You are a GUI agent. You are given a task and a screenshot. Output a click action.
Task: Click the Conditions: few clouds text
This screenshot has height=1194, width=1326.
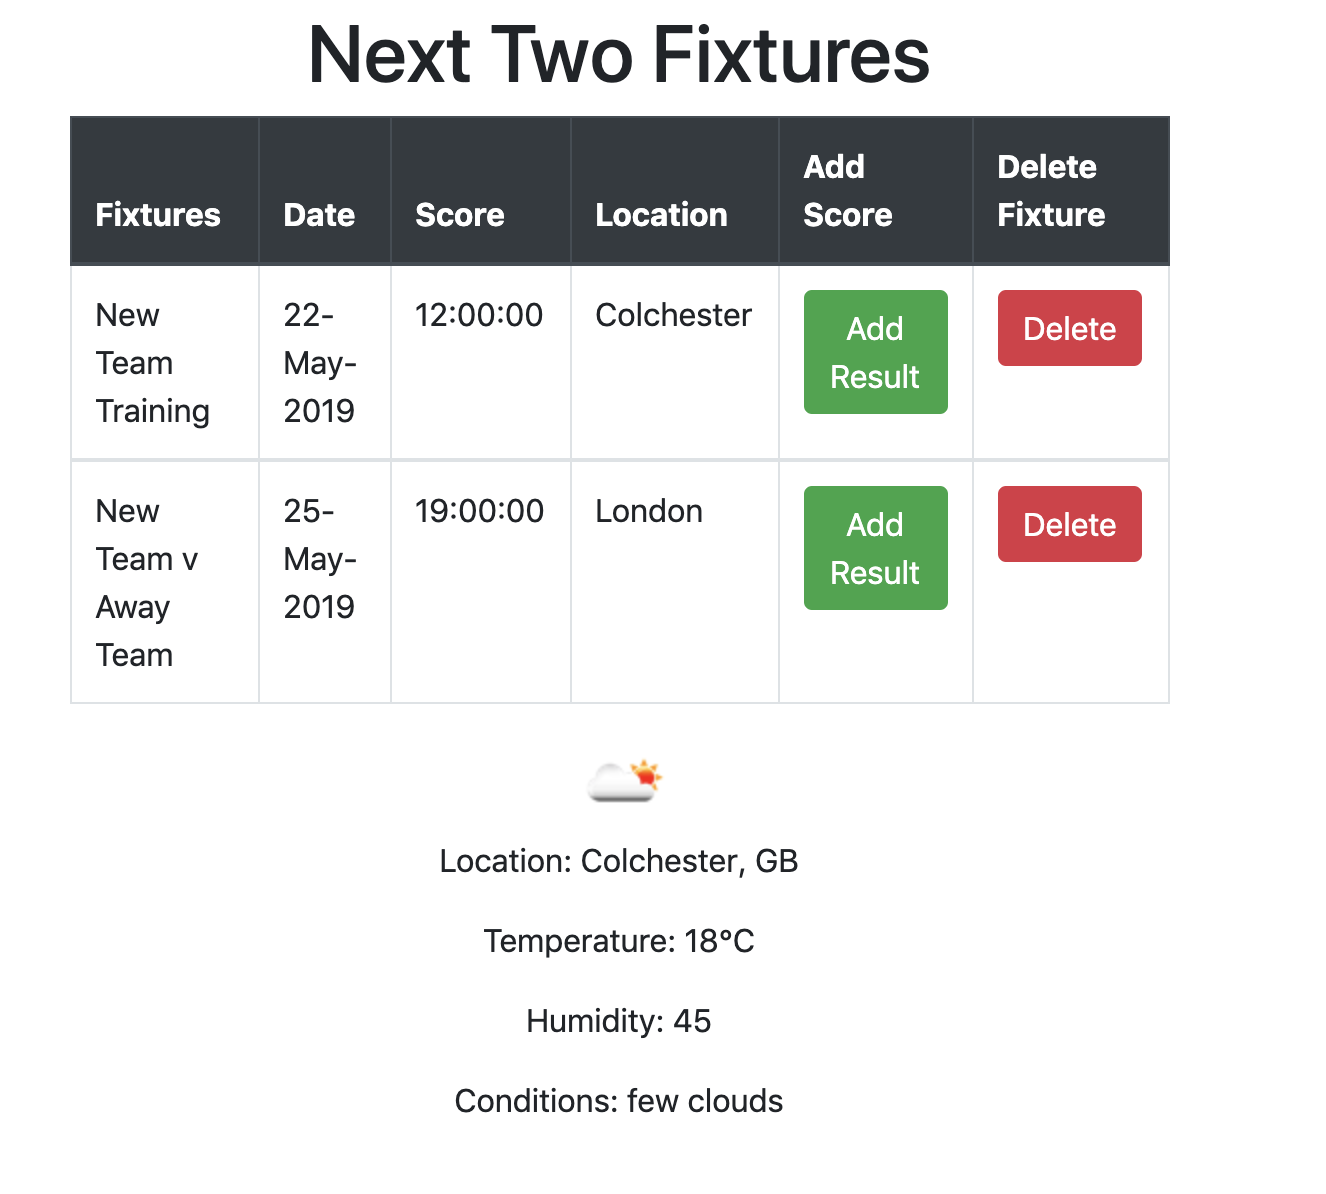pos(619,1101)
